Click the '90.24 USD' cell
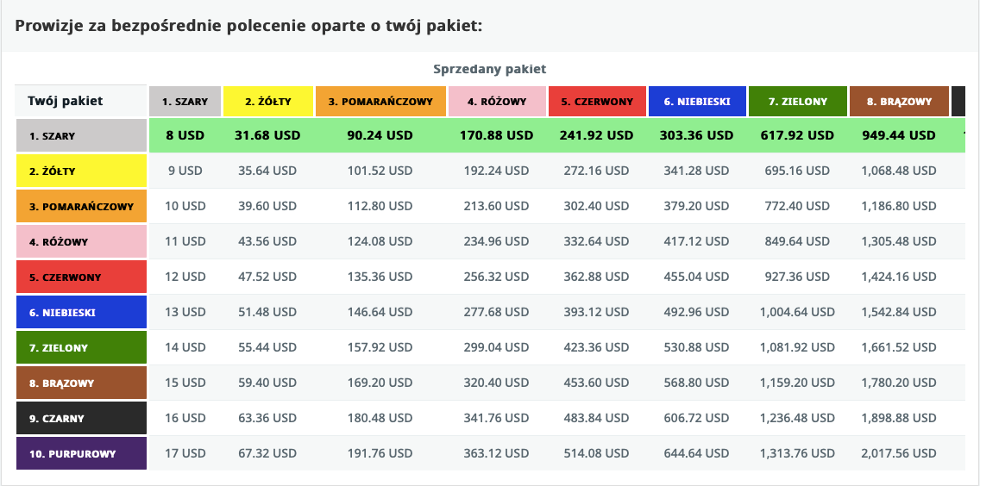Image resolution: width=981 pixels, height=487 pixels. pyautogui.click(x=380, y=135)
